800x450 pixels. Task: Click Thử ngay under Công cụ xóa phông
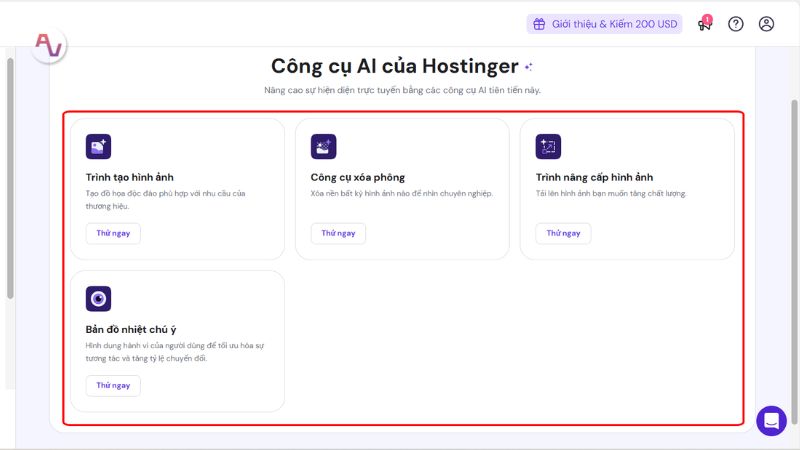pyautogui.click(x=338, y=233)
